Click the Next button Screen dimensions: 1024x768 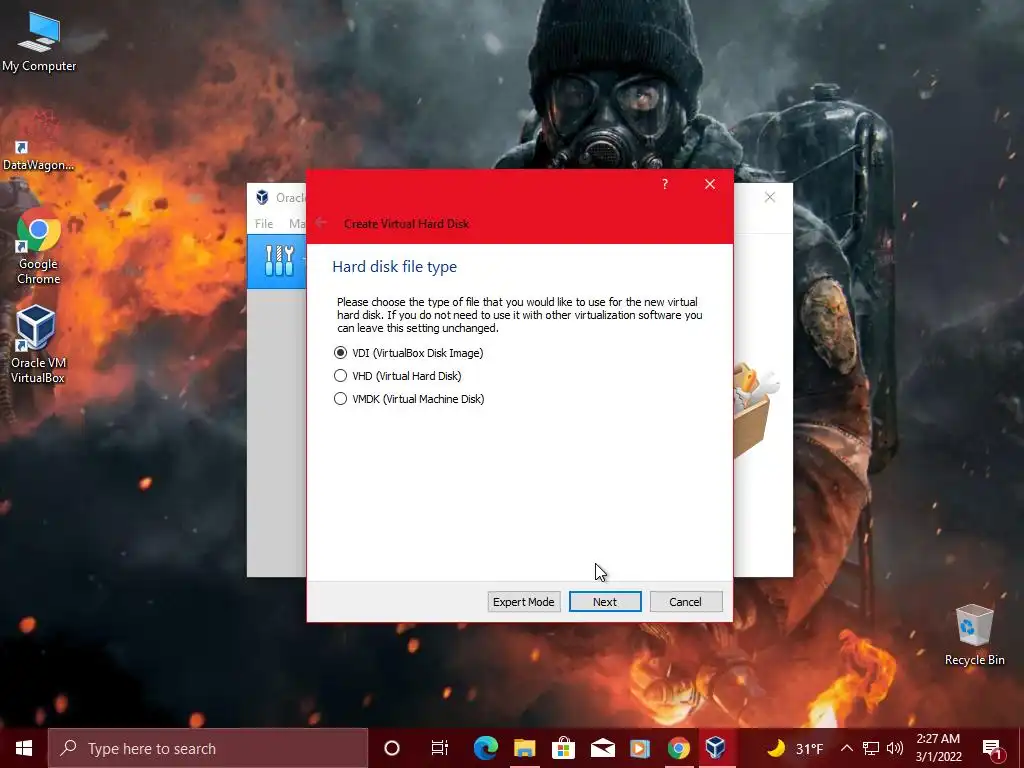point(605,601)
